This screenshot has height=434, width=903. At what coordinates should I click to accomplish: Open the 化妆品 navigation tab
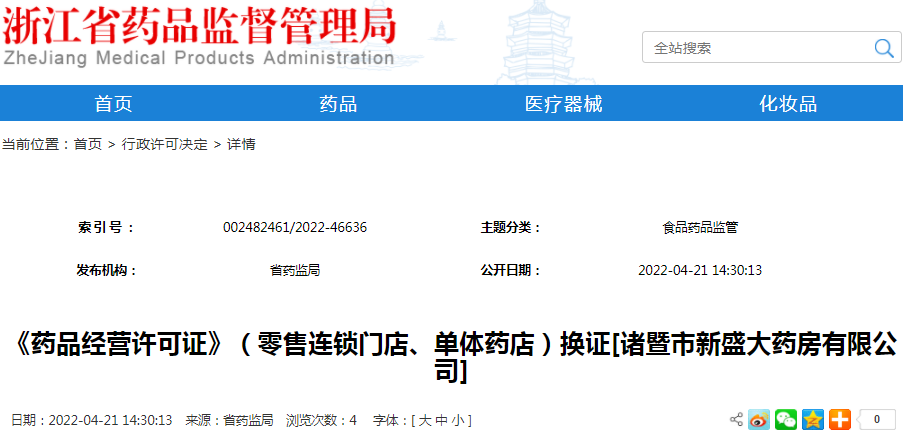tap(788, 104)
